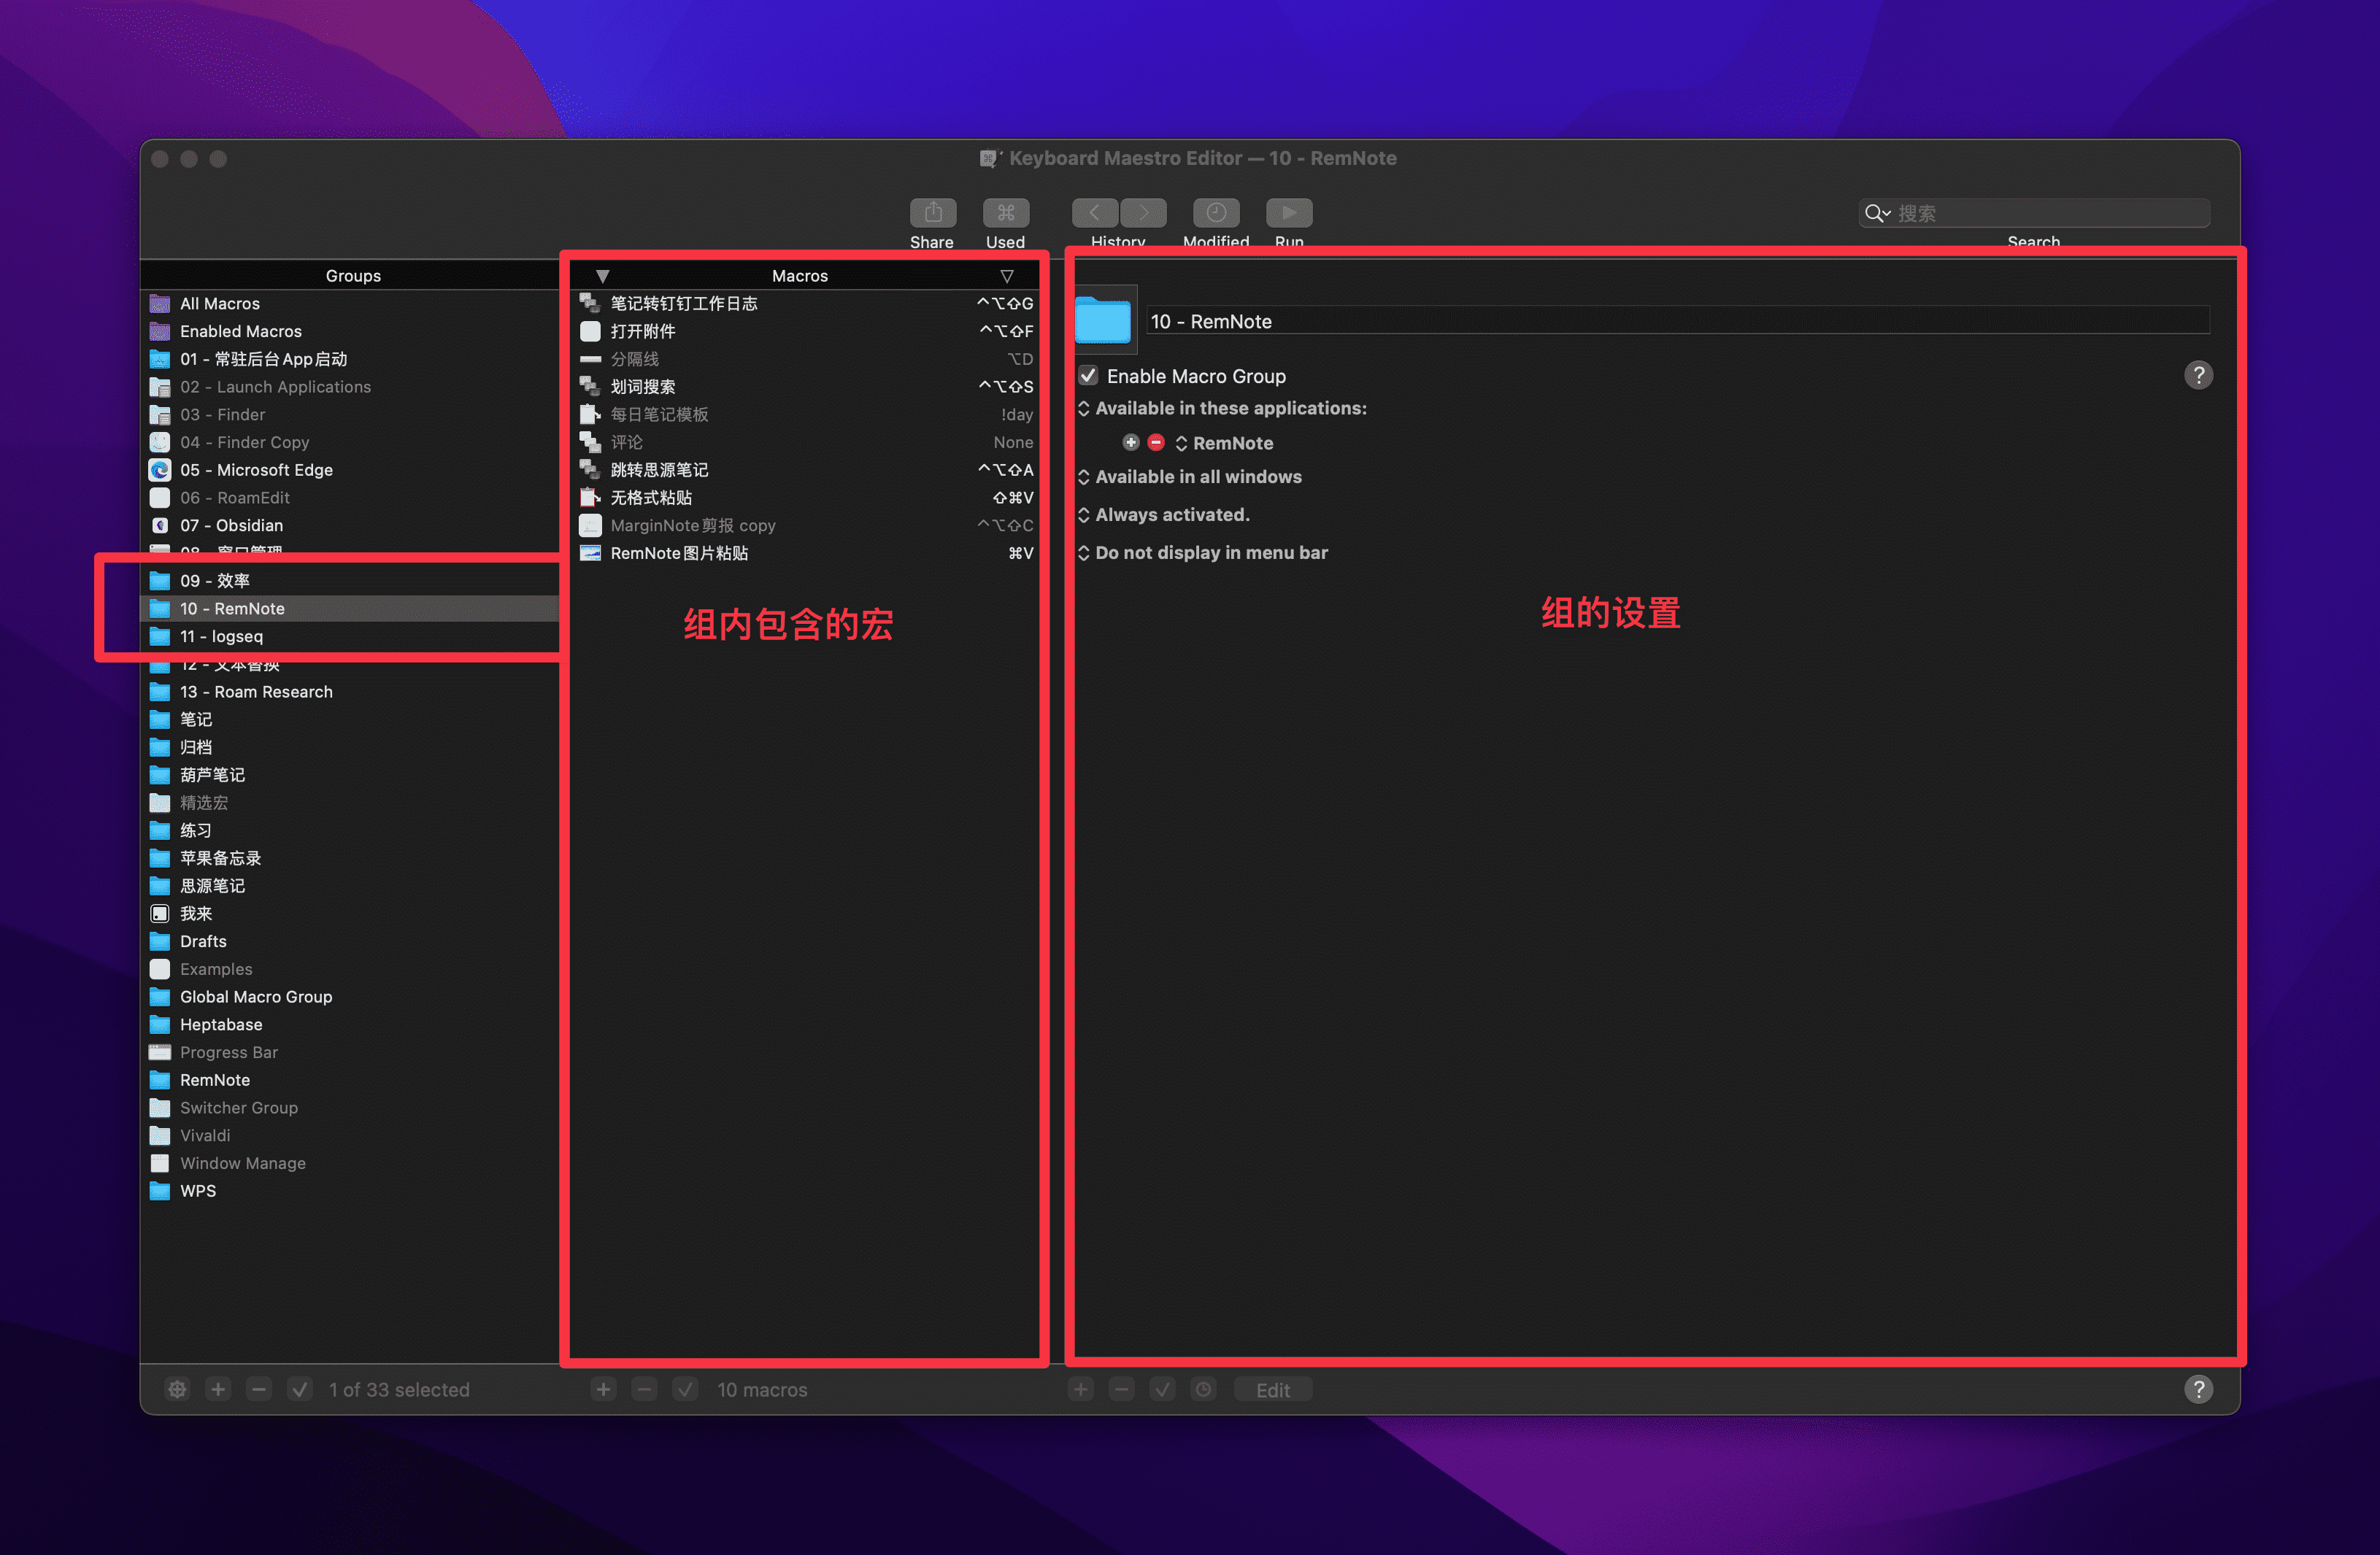
Task: Click the Modified clock toolbar icon
Action: [1215, 213]
